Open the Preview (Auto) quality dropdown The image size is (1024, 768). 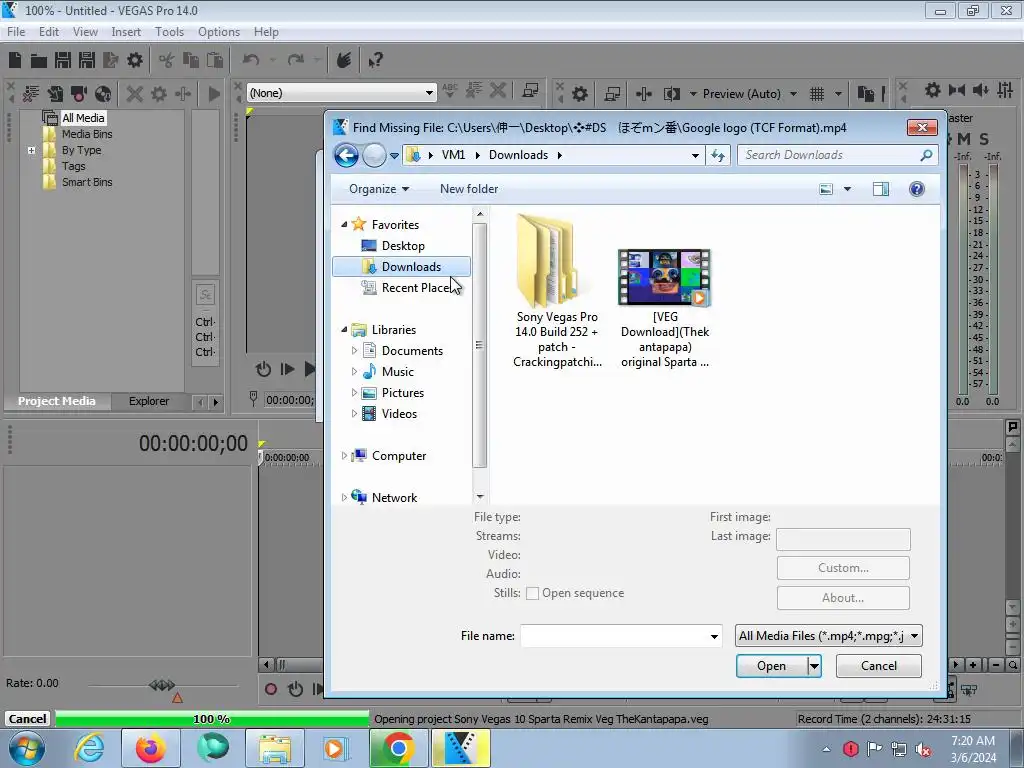(793, 94)
